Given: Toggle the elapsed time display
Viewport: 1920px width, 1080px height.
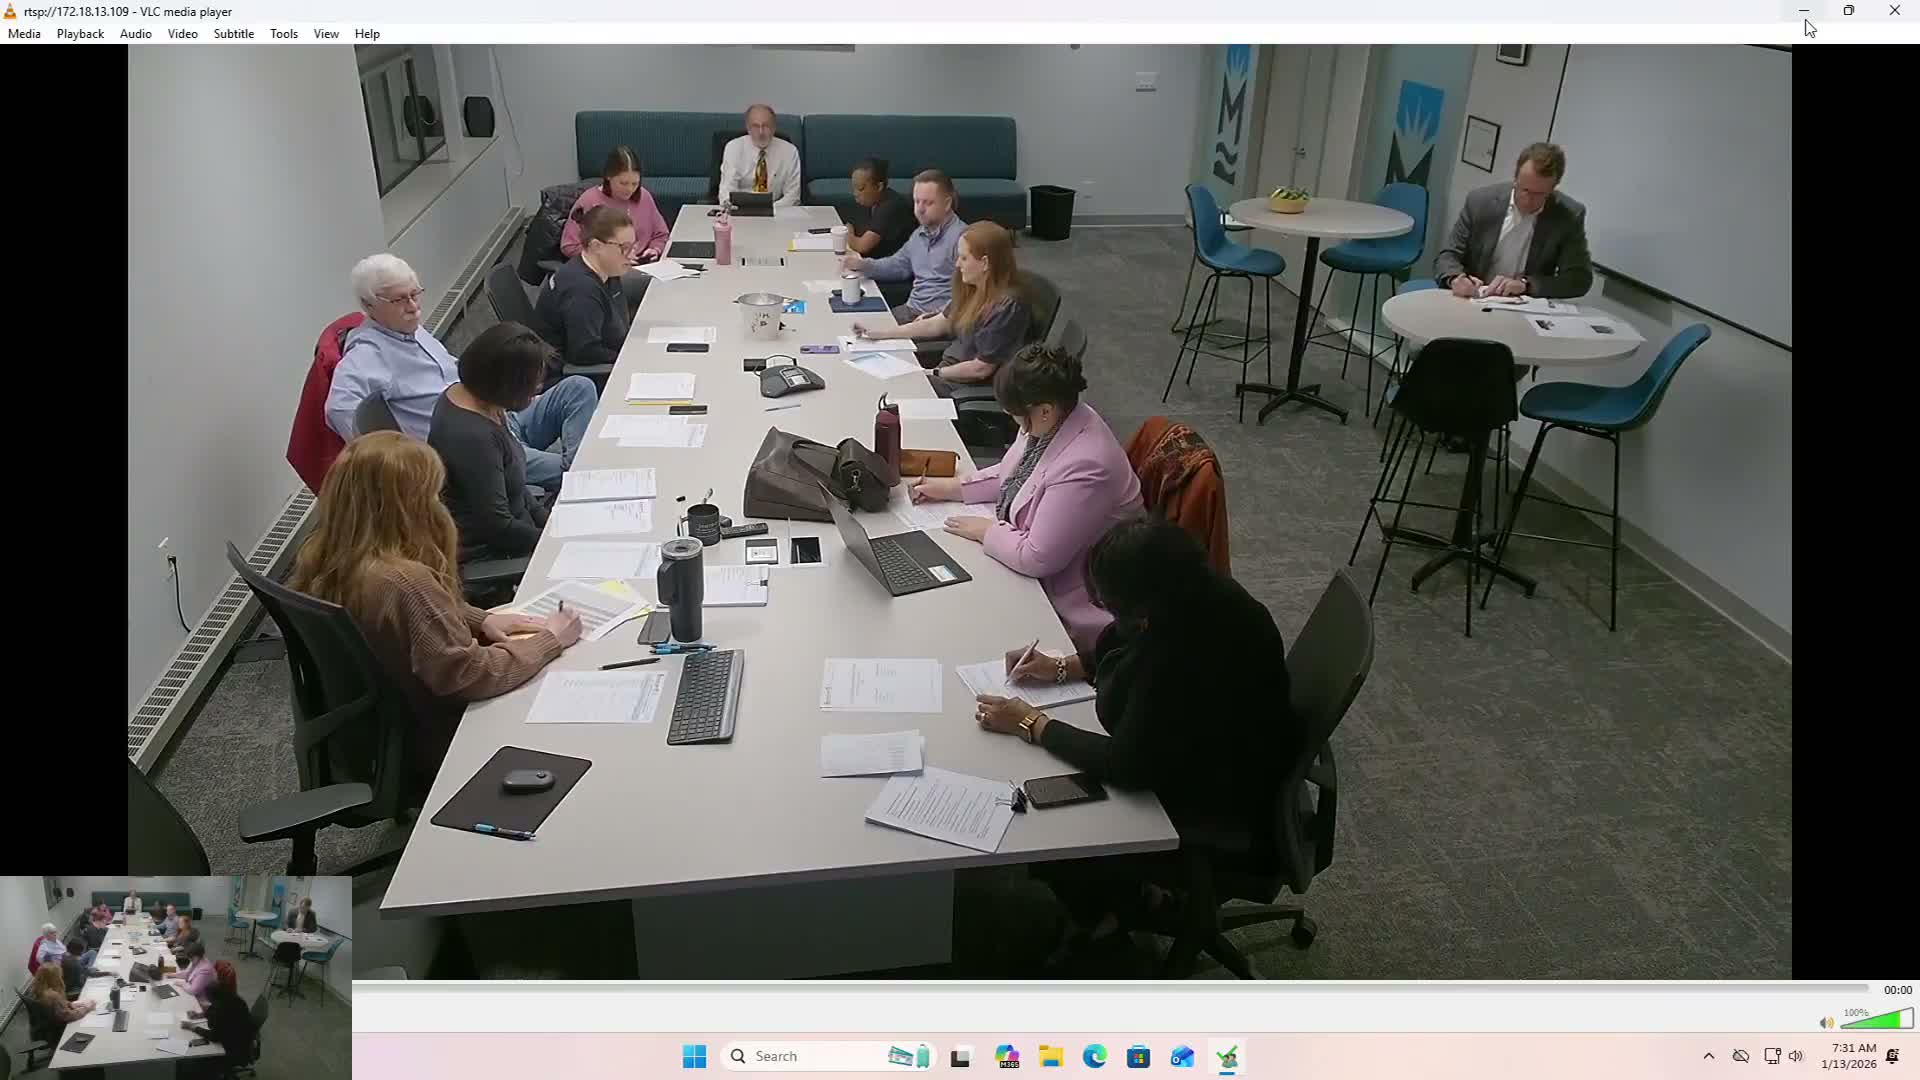Looking at the screenshot, I should [x=1897, y=990].
